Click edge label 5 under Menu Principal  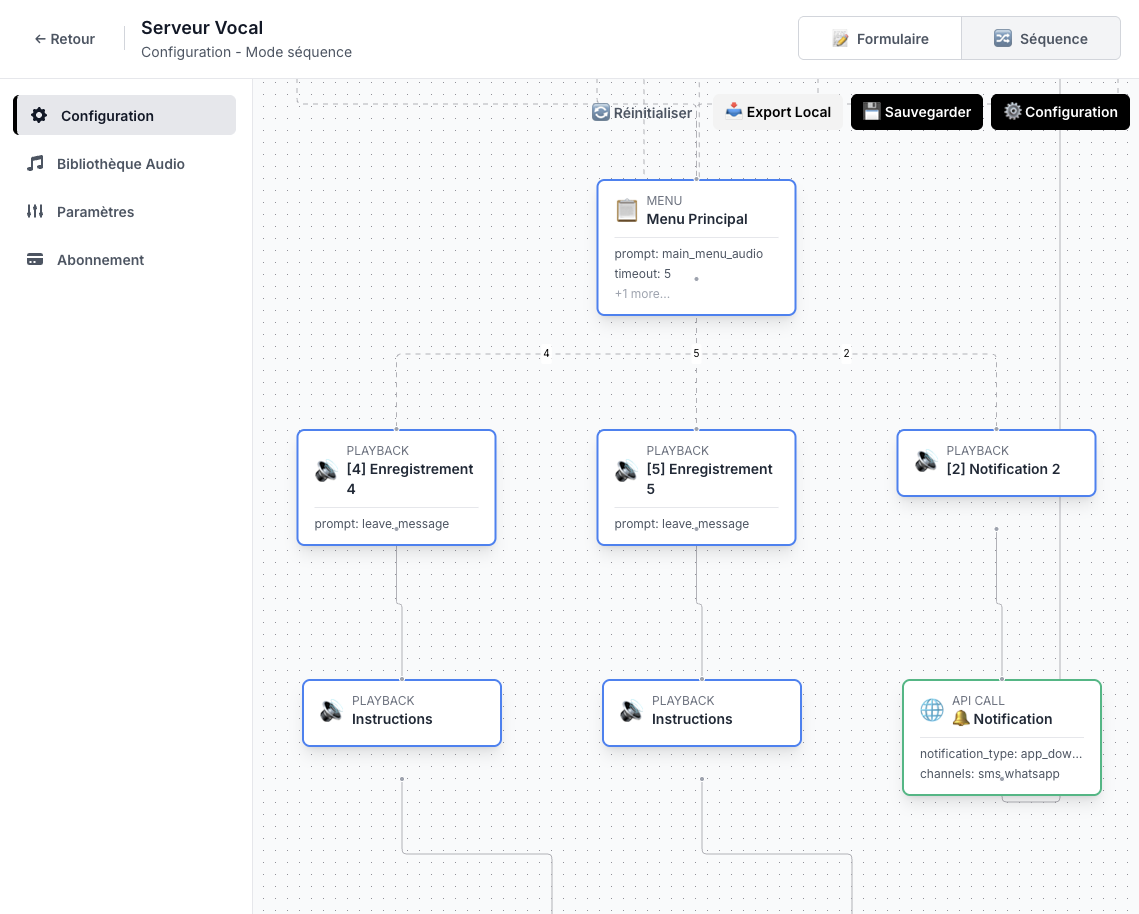pyautogui.click(x=696, y=353)
